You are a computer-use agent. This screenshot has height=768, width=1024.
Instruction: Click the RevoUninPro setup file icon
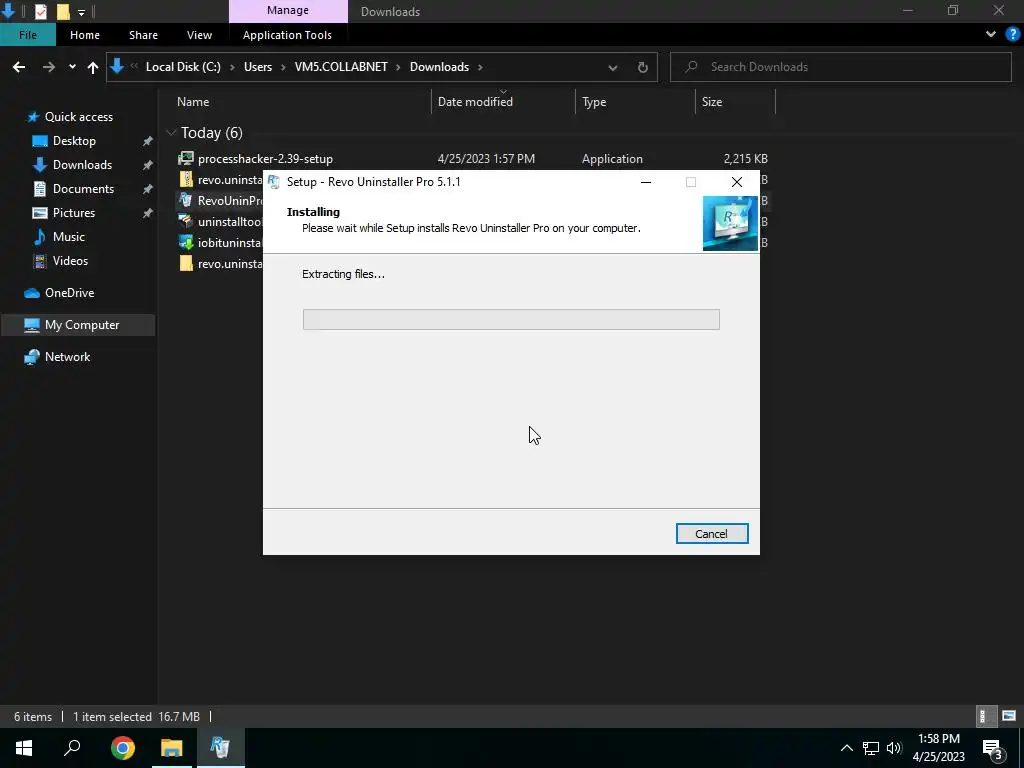click(x=186, y=200)
